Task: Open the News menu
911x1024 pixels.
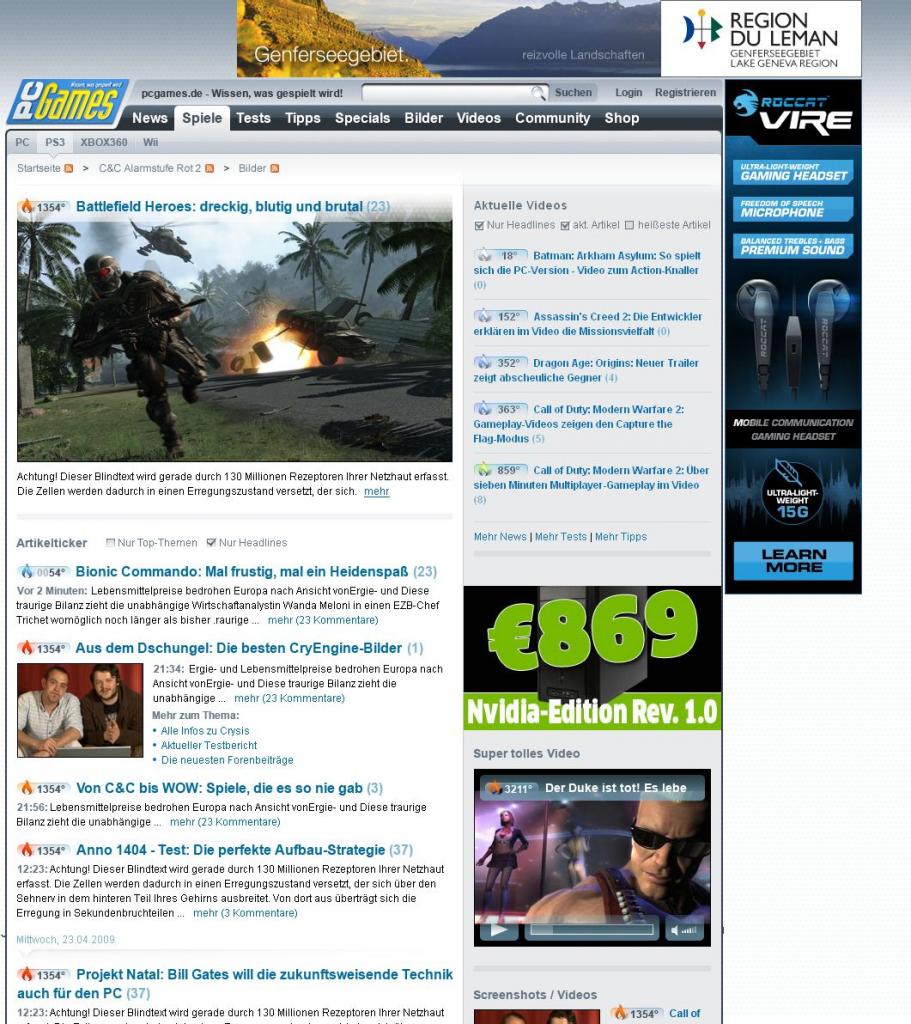Action: (x=150, y=118)
